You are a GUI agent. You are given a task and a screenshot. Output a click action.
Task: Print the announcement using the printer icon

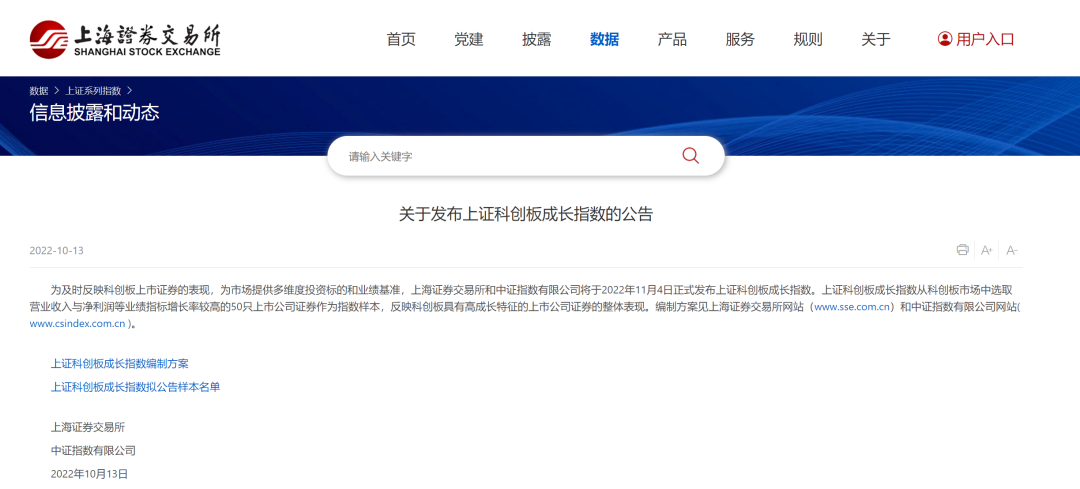point(962,250)
